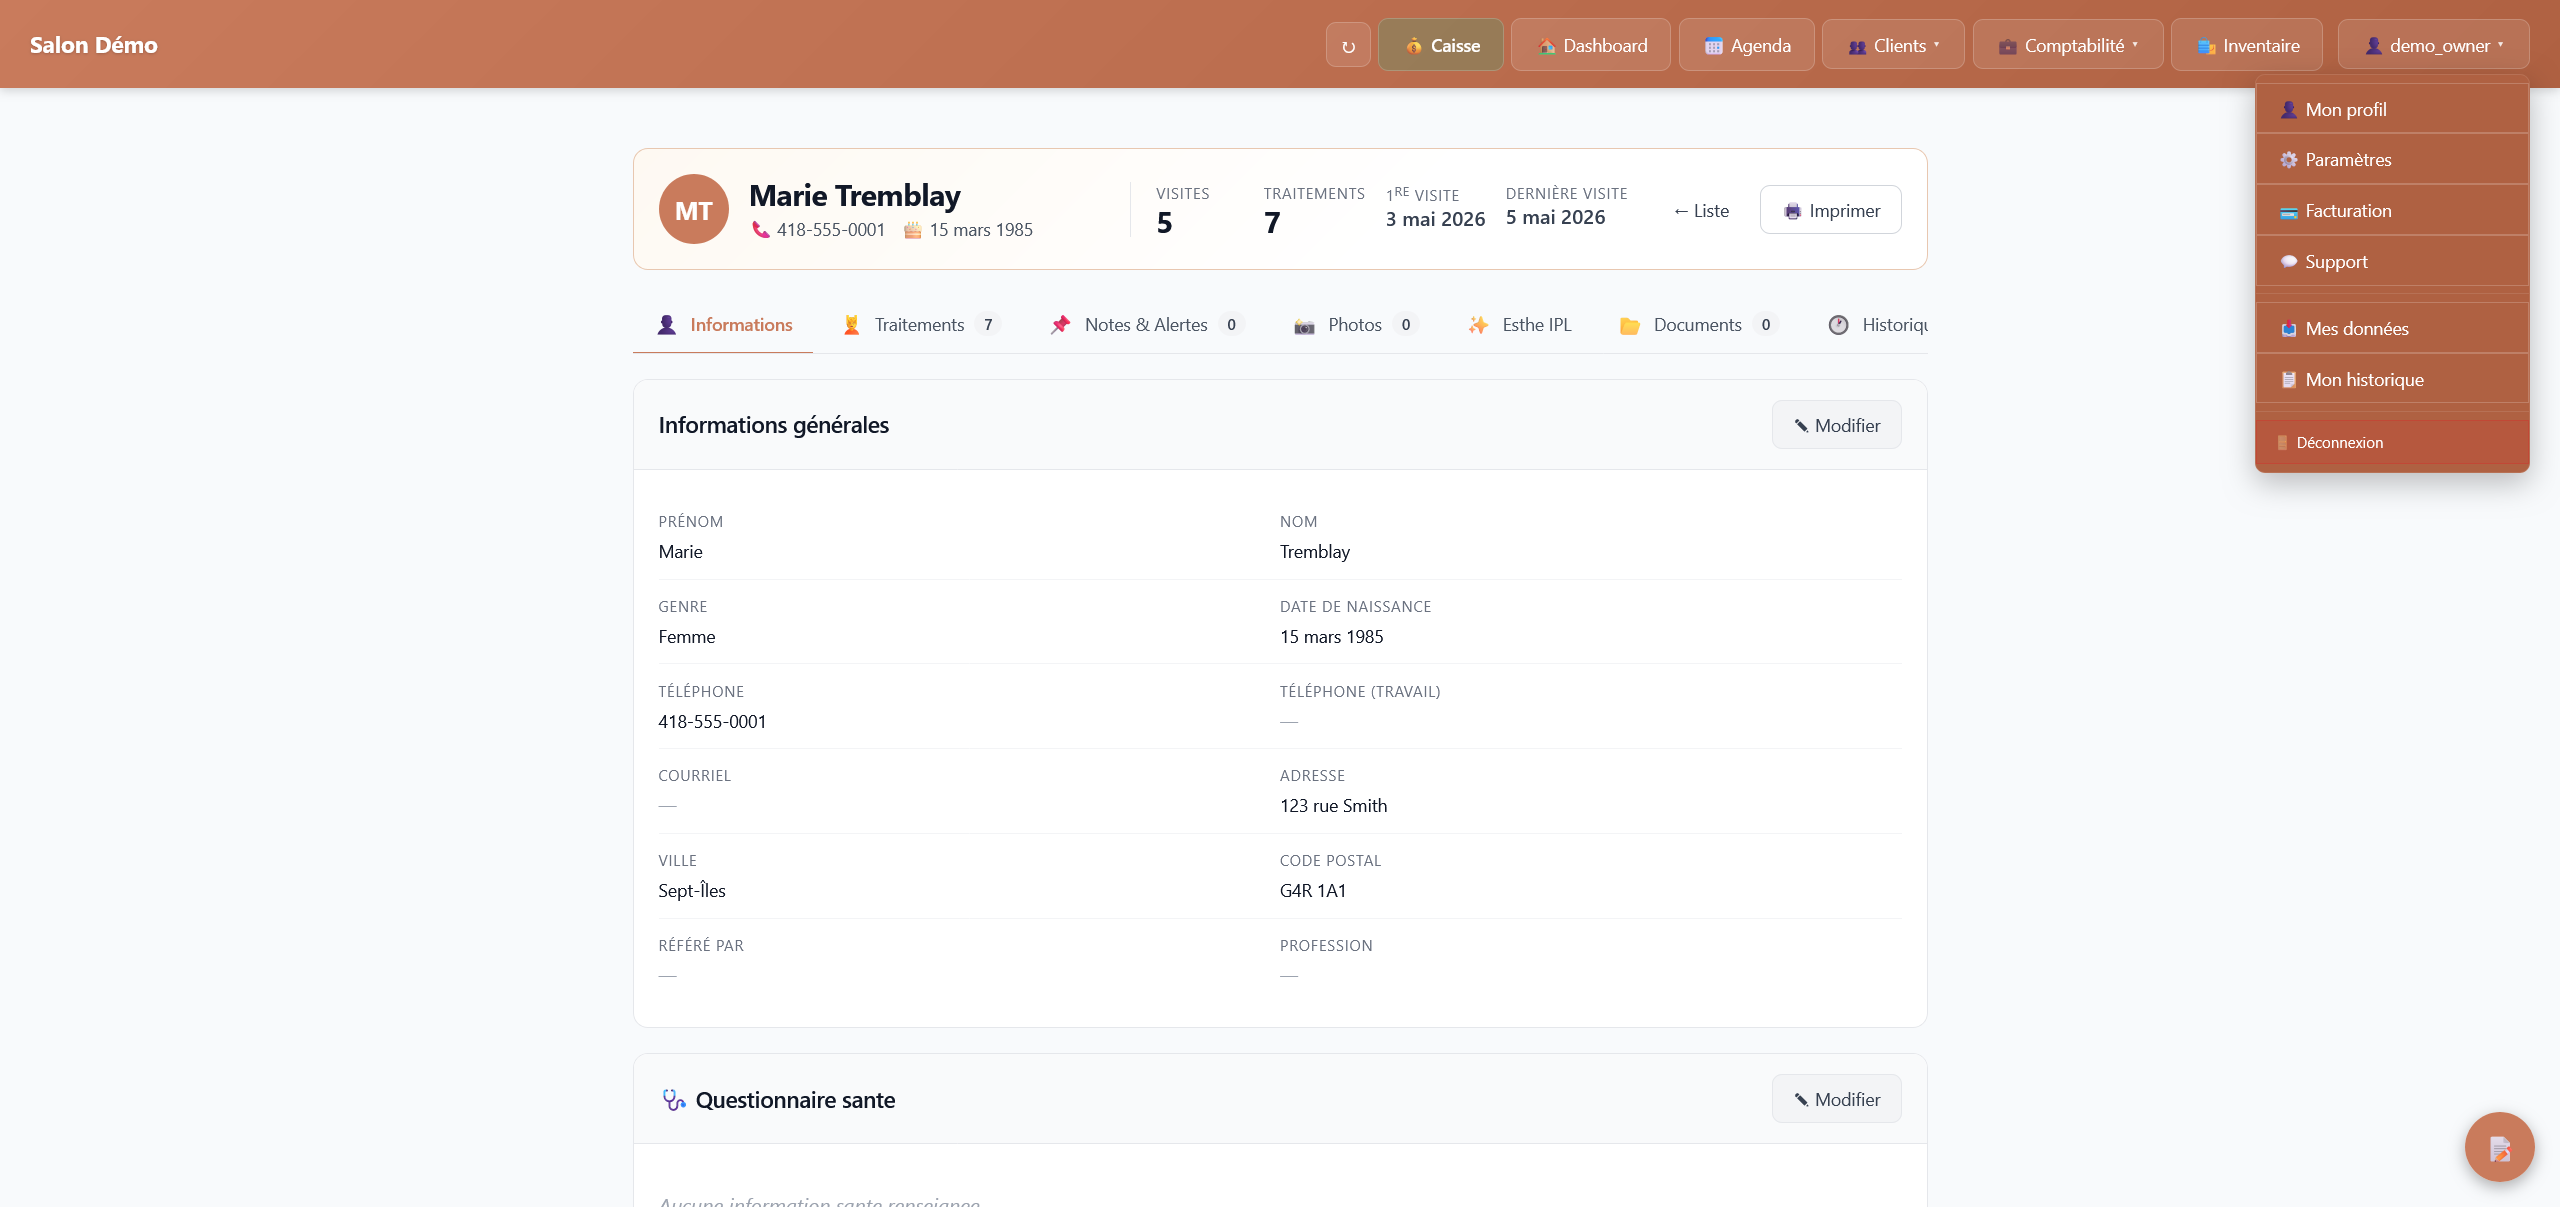Viewport: 2560px width, 1207px height.
Task: Click the briefcase icon on Comptabilité
Action: (2008, 46)
